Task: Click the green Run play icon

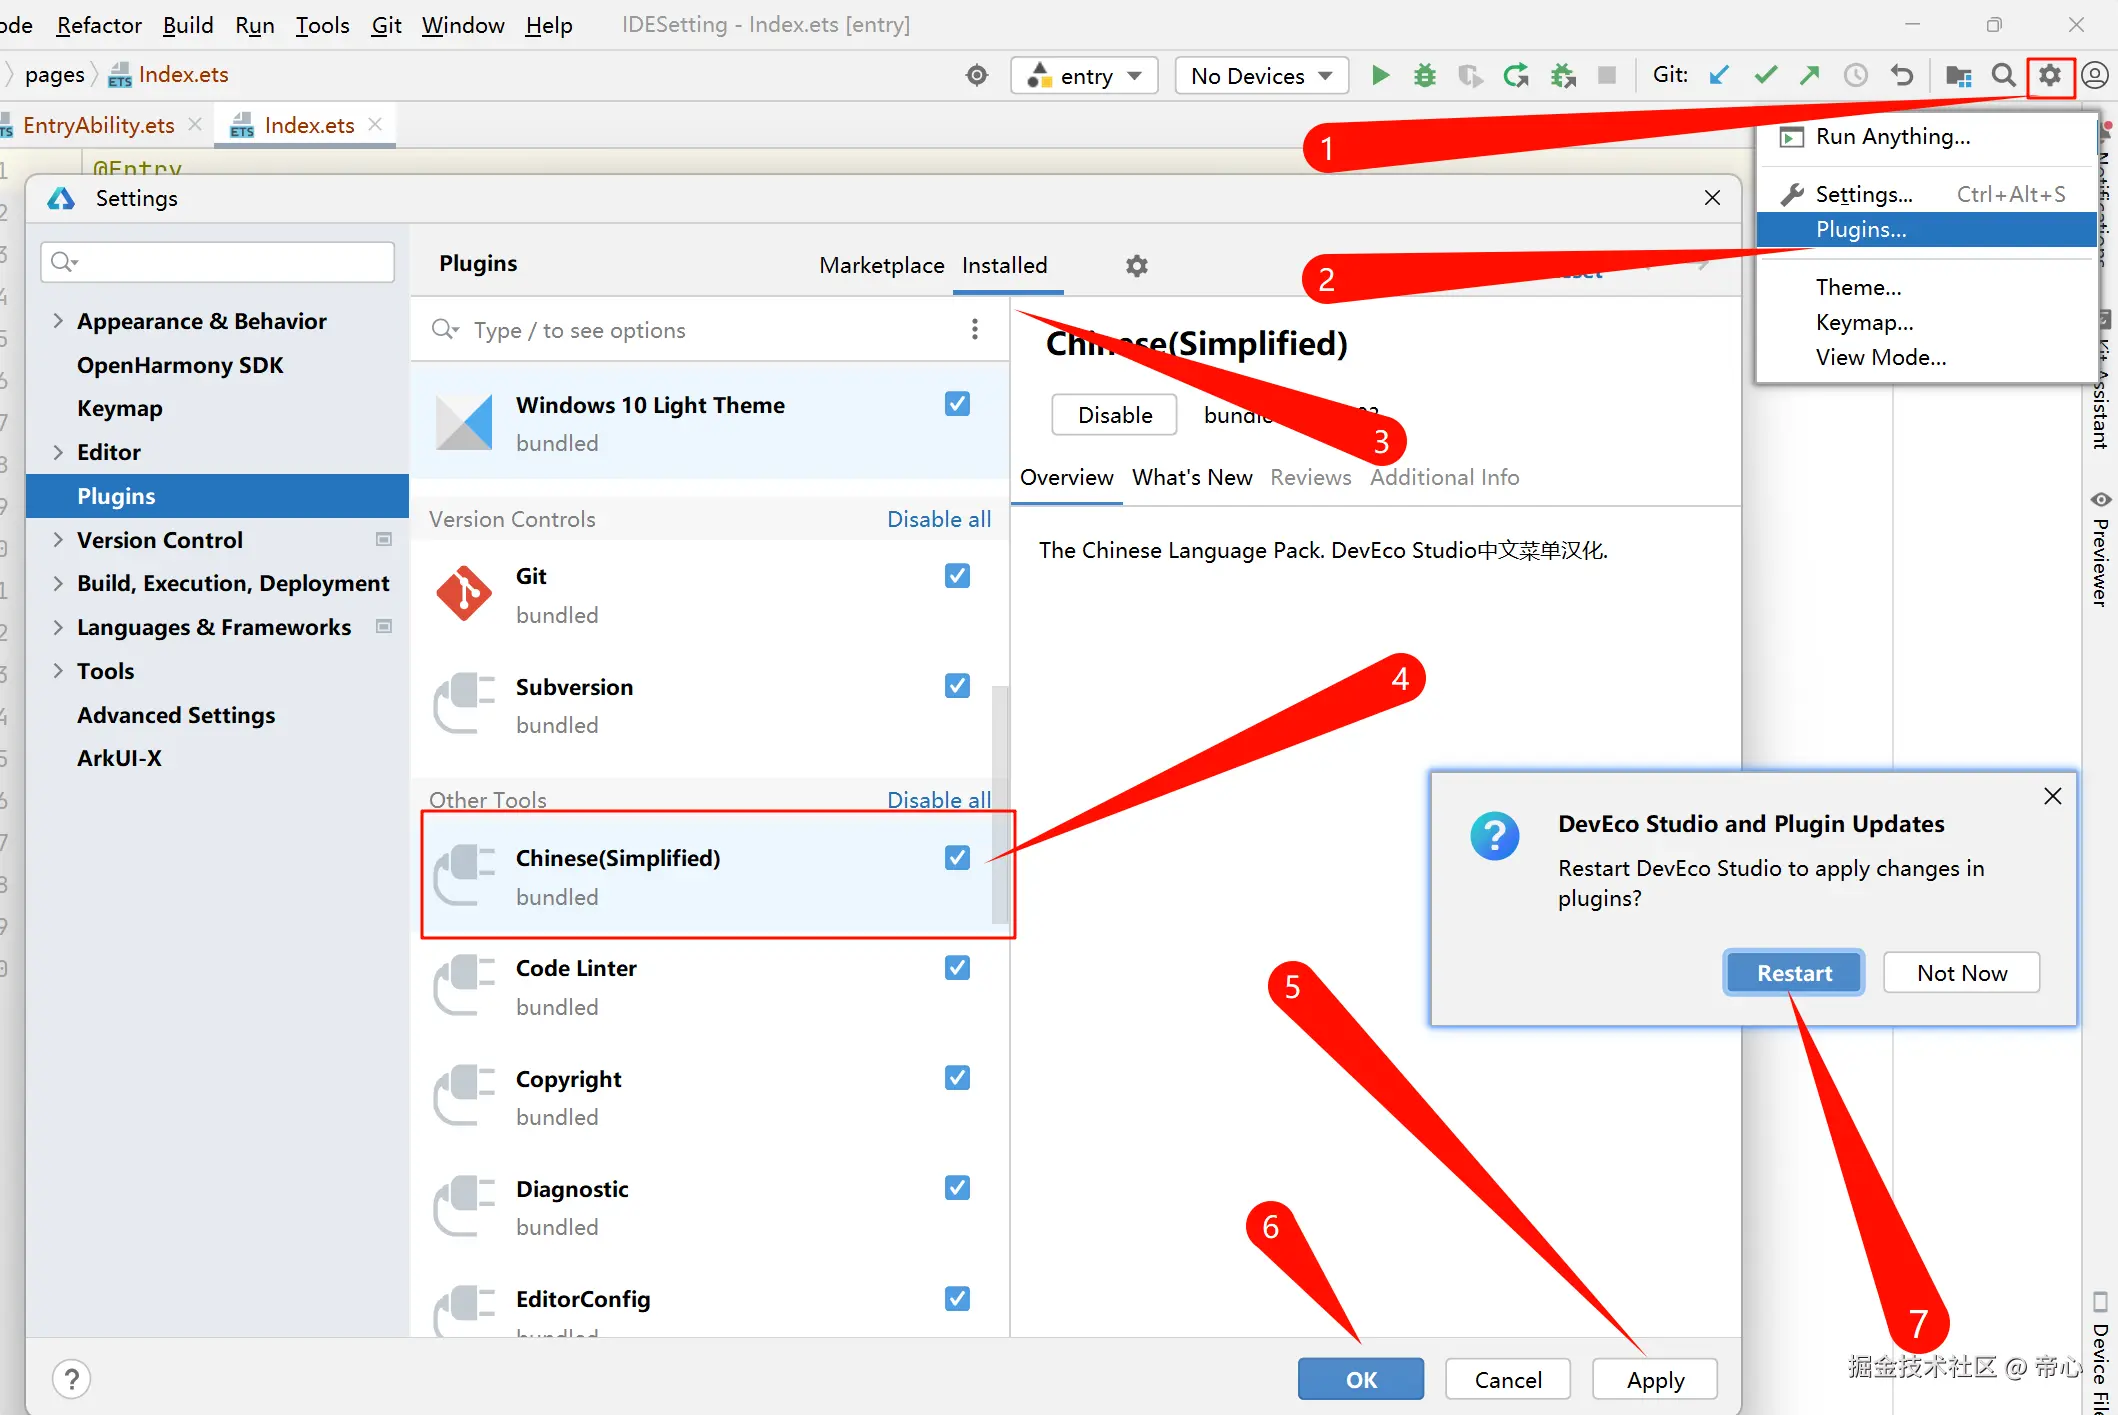Action: click(x=1380, y=75)
